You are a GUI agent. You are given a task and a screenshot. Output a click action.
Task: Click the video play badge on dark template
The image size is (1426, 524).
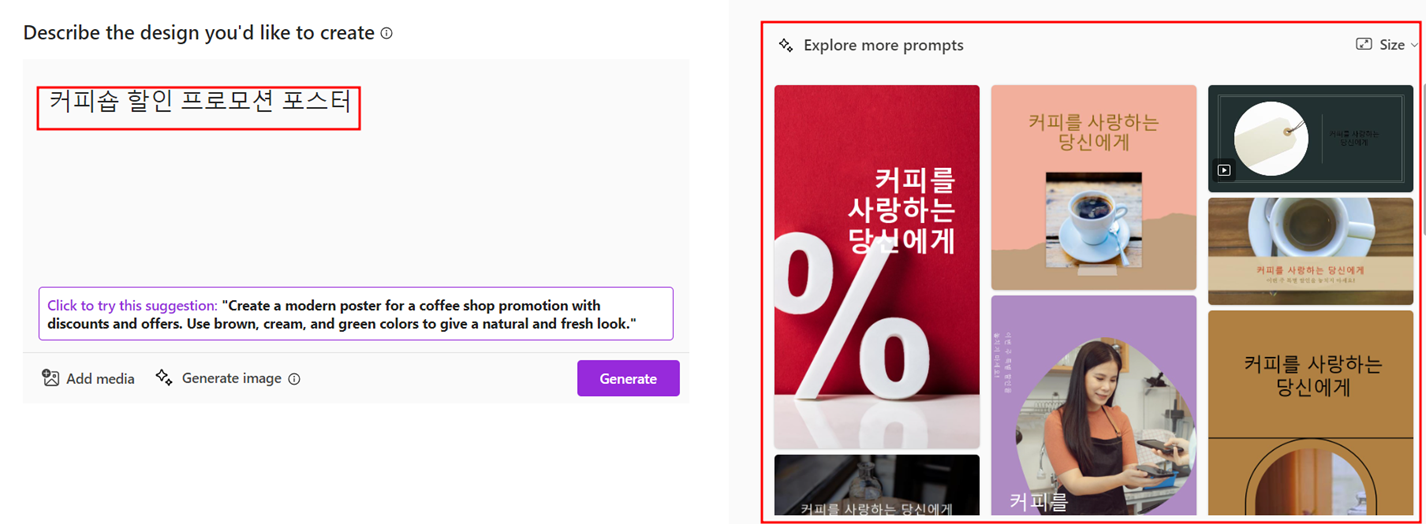[x=1223, y=170]
